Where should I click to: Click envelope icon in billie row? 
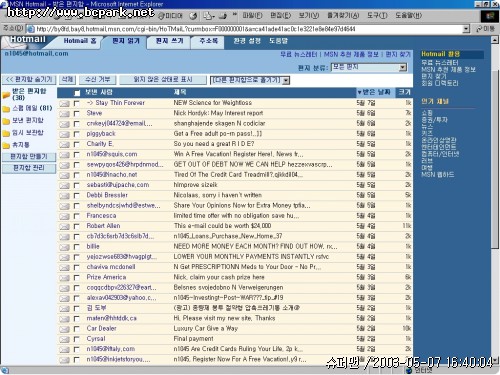click(x=64, y=247)
